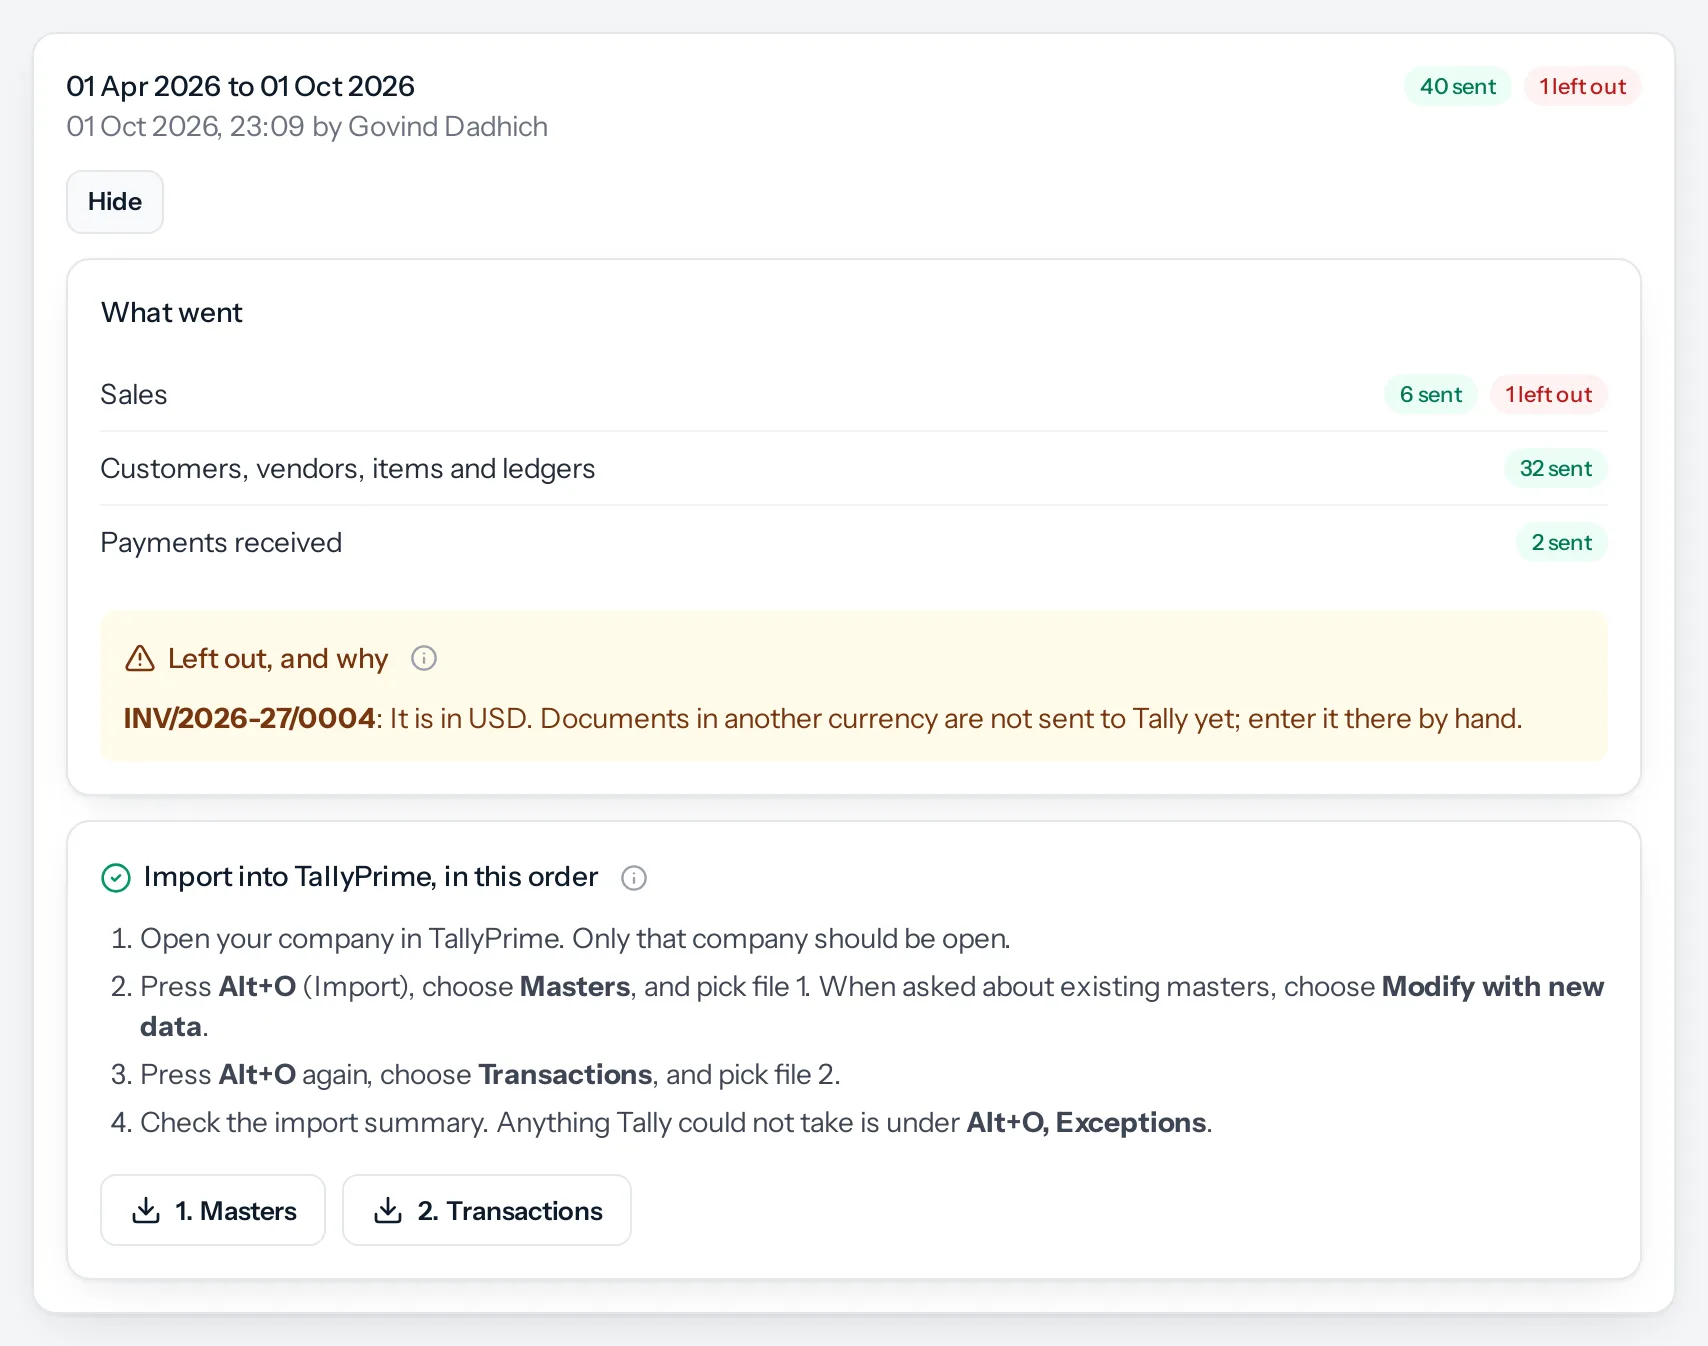Click Import into TallyPrime, in this order heading
Screen dimensions: 1708x1346
tap(371, 876)
